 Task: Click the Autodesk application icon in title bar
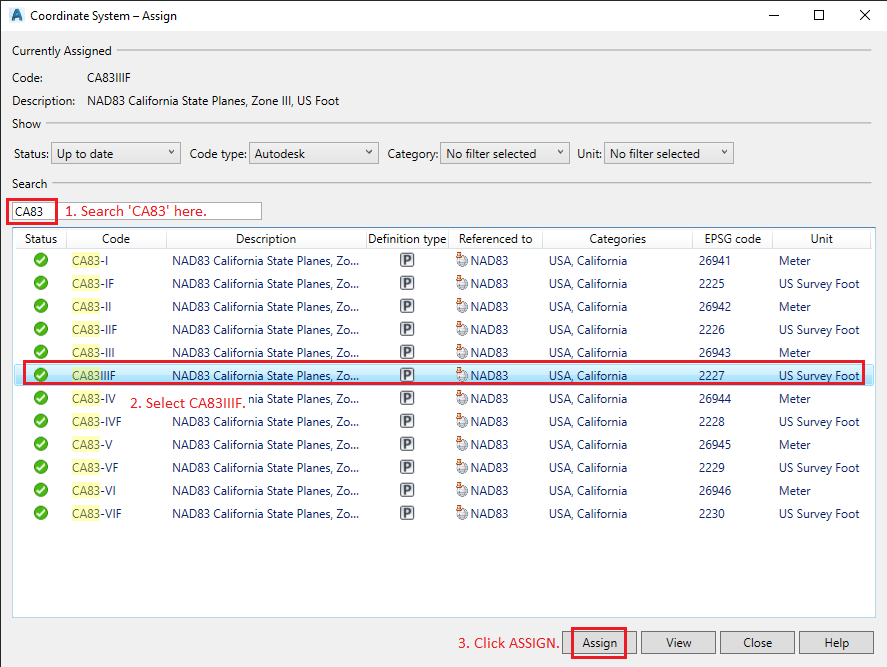point(17,15)
